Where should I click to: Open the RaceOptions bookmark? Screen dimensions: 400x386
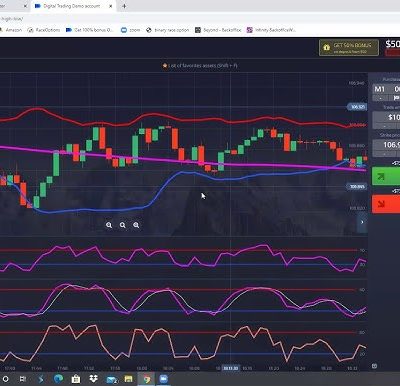pos(44,30)
